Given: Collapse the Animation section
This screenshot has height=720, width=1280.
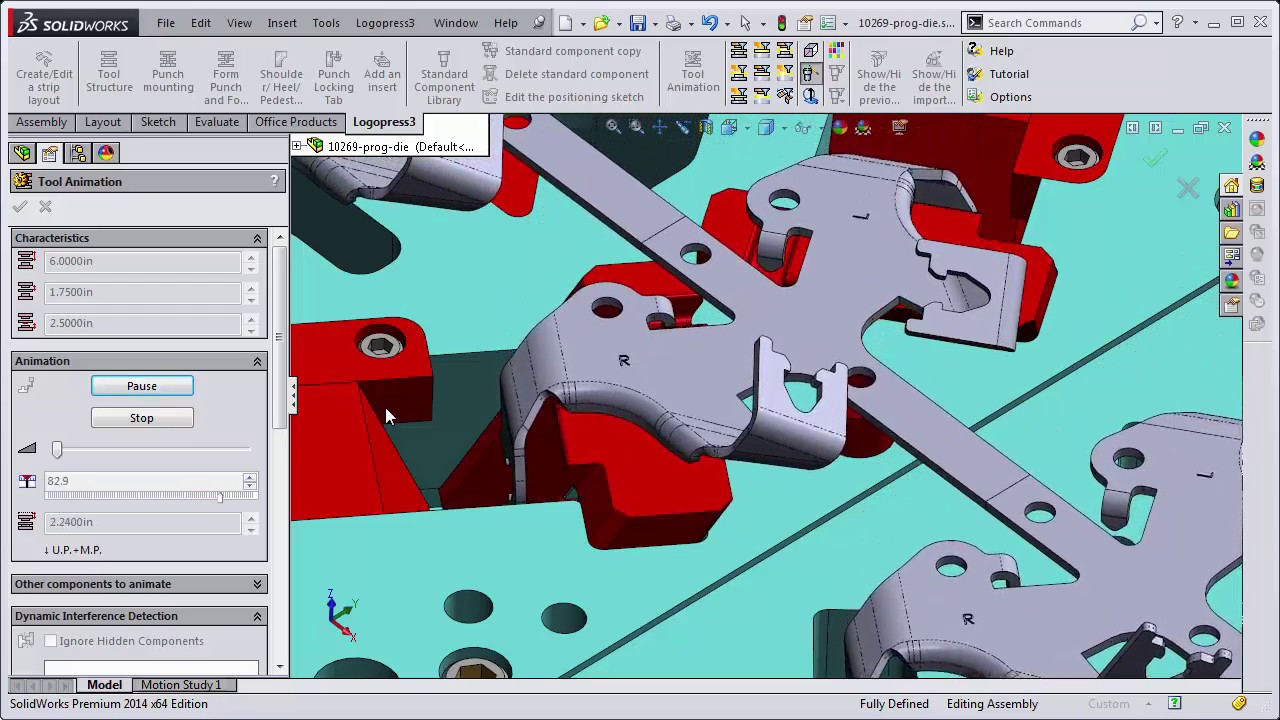Looking at the screenshot, I should click(257, 361).
